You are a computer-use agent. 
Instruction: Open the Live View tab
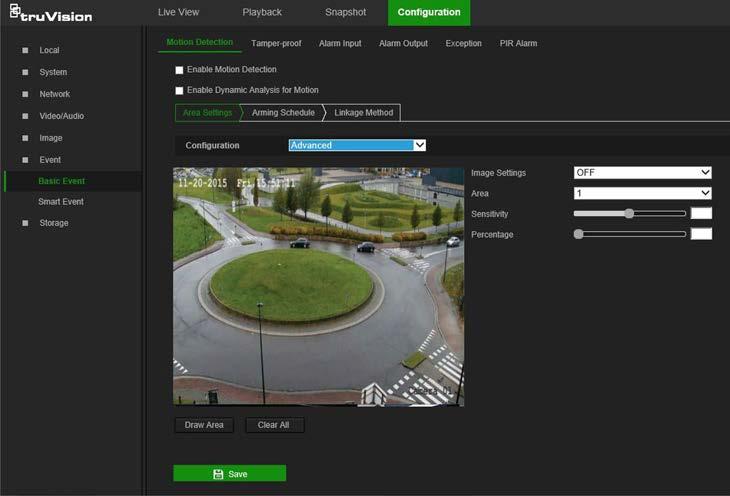pos(178,13)
